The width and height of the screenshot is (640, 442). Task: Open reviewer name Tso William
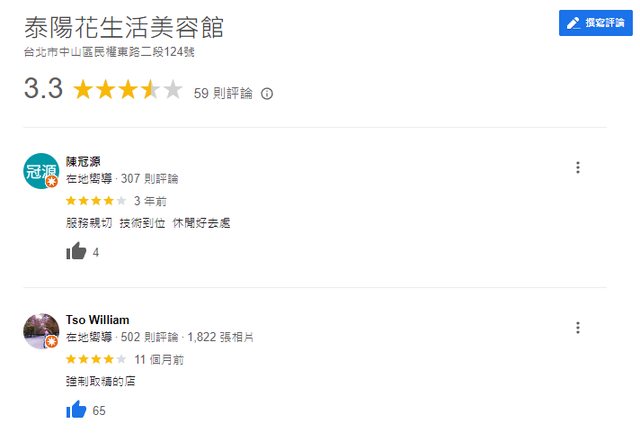point(97,320)
